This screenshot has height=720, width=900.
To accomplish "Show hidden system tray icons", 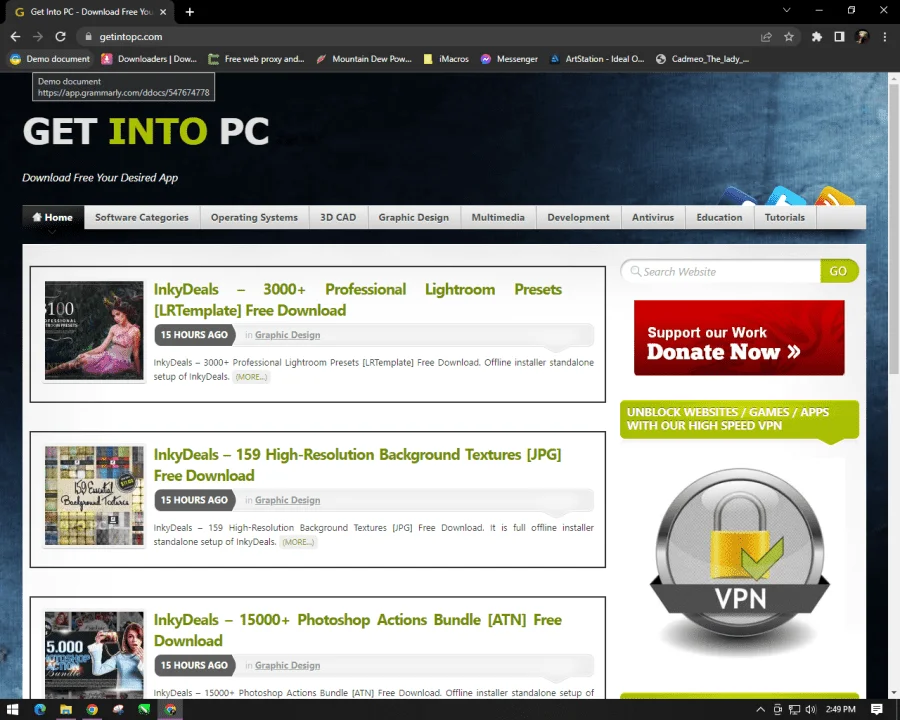I will click(x=761, y=710).
